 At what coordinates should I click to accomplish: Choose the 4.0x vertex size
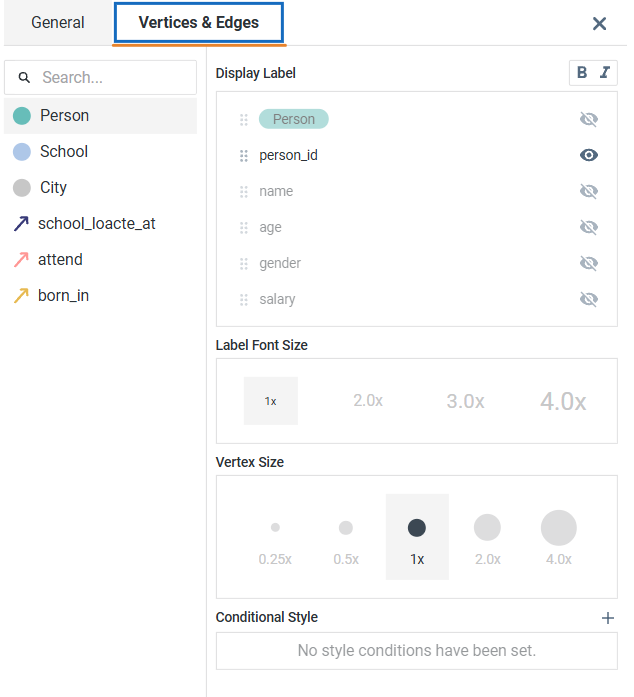[x=558, y=537]
